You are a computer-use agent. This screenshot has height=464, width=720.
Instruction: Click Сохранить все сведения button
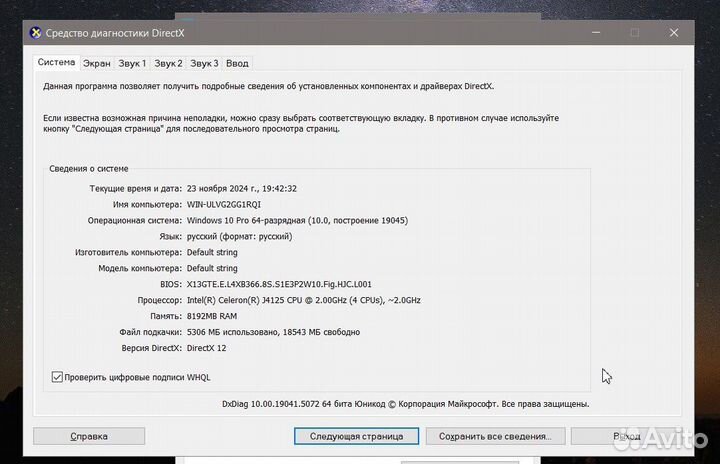(495, 436)
